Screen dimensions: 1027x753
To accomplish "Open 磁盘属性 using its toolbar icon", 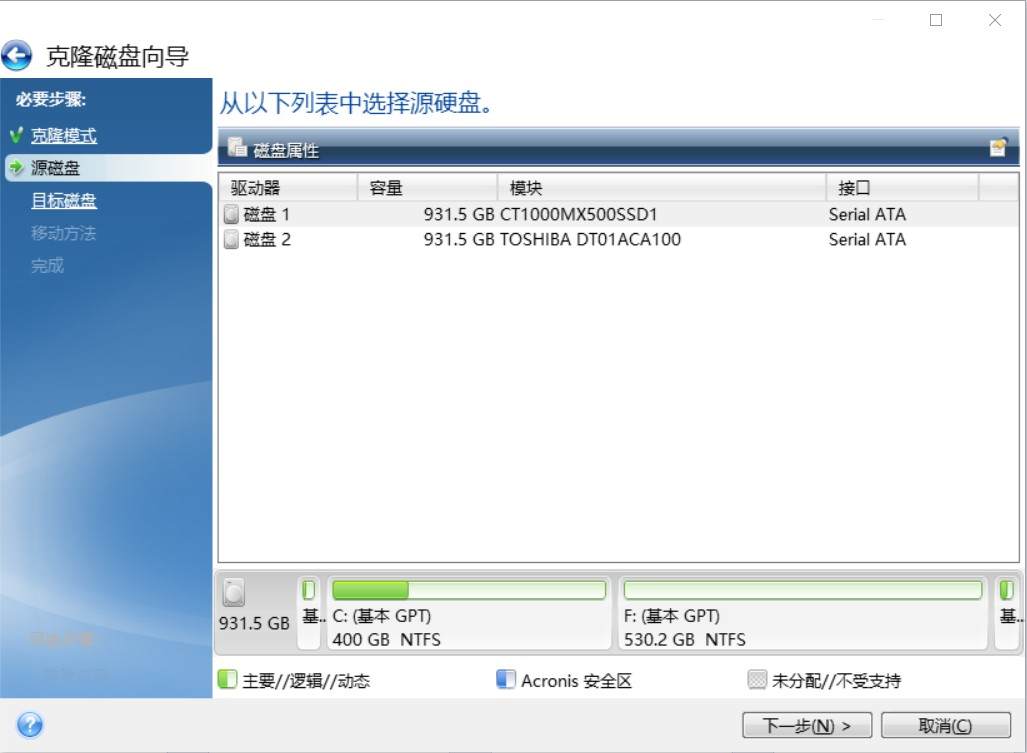I will click(x=237, y=146).
